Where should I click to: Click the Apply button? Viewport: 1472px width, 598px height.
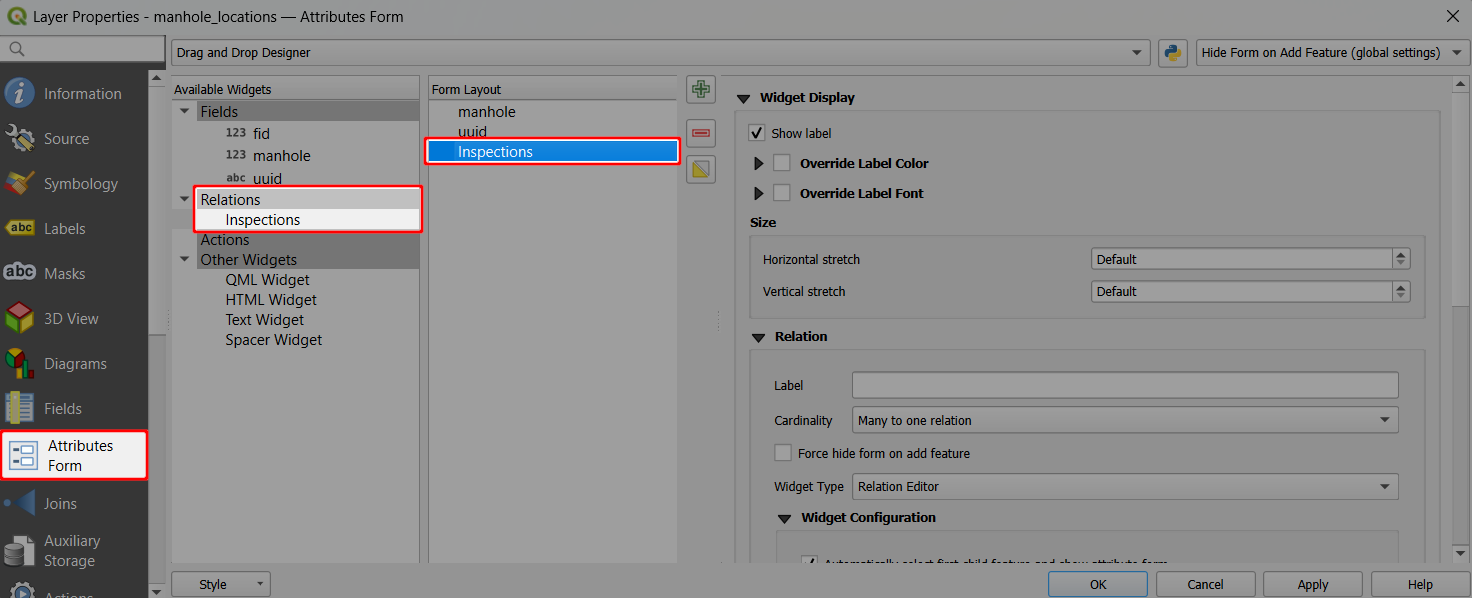1312,584
